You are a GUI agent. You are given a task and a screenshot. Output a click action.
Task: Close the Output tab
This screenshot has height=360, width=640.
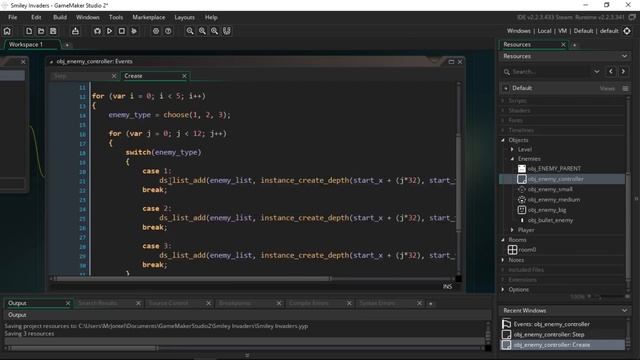tap(68, 303)
